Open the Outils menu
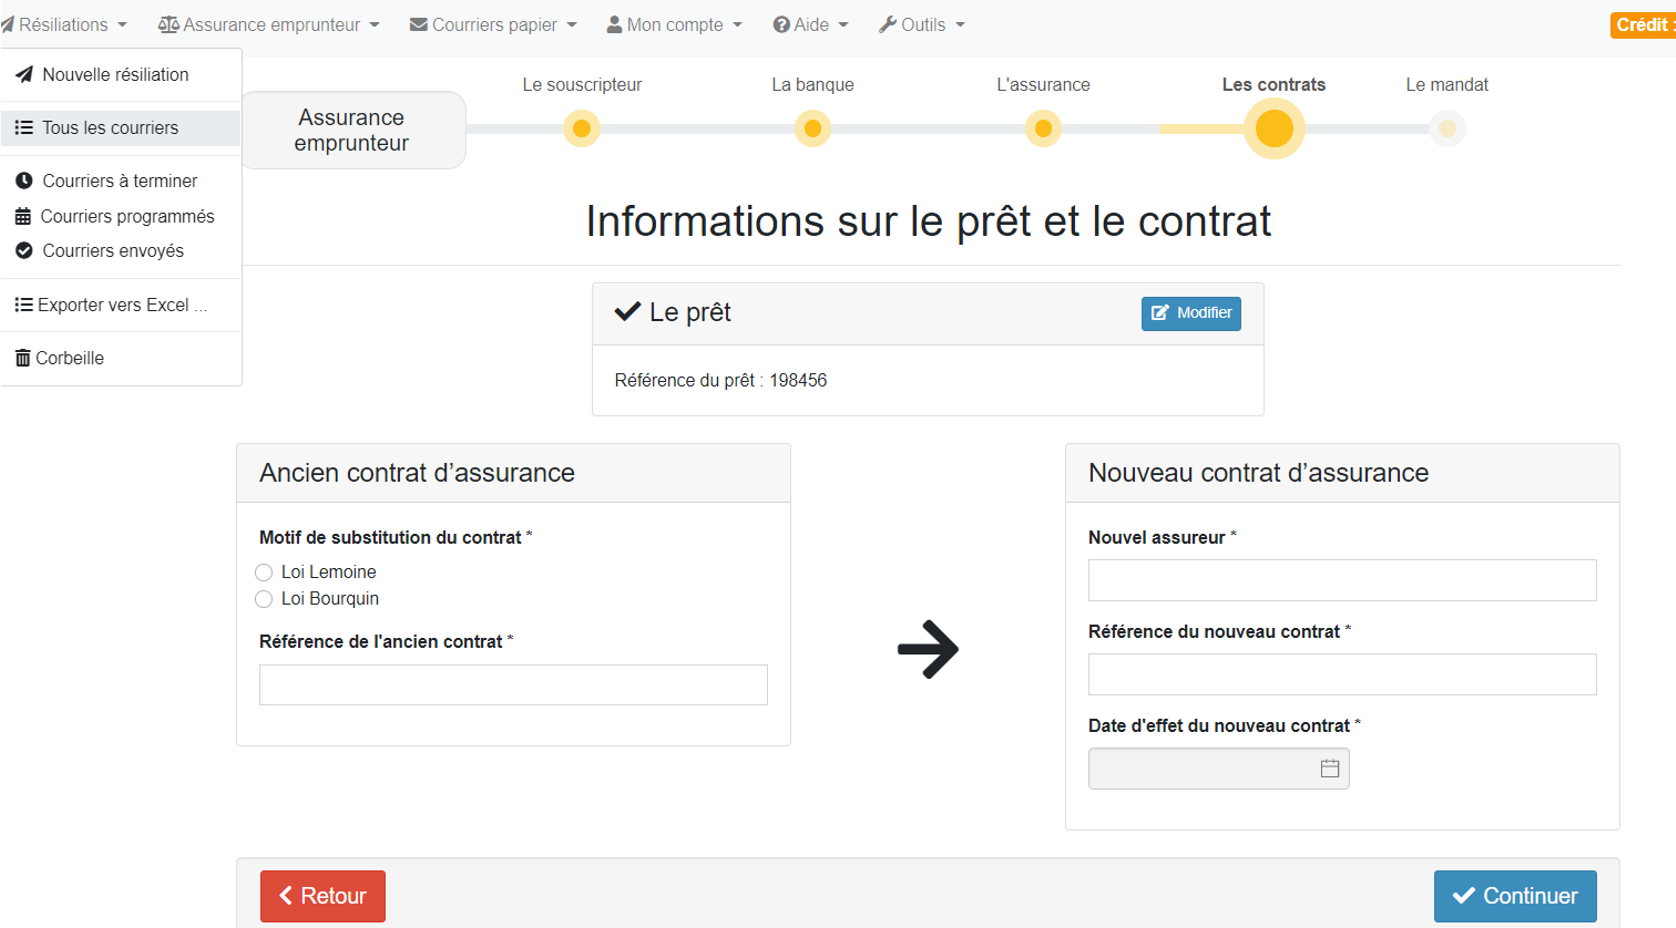The height and width of the screenshot is (928, 1676). pyautogui.click(x=922, y=25)
